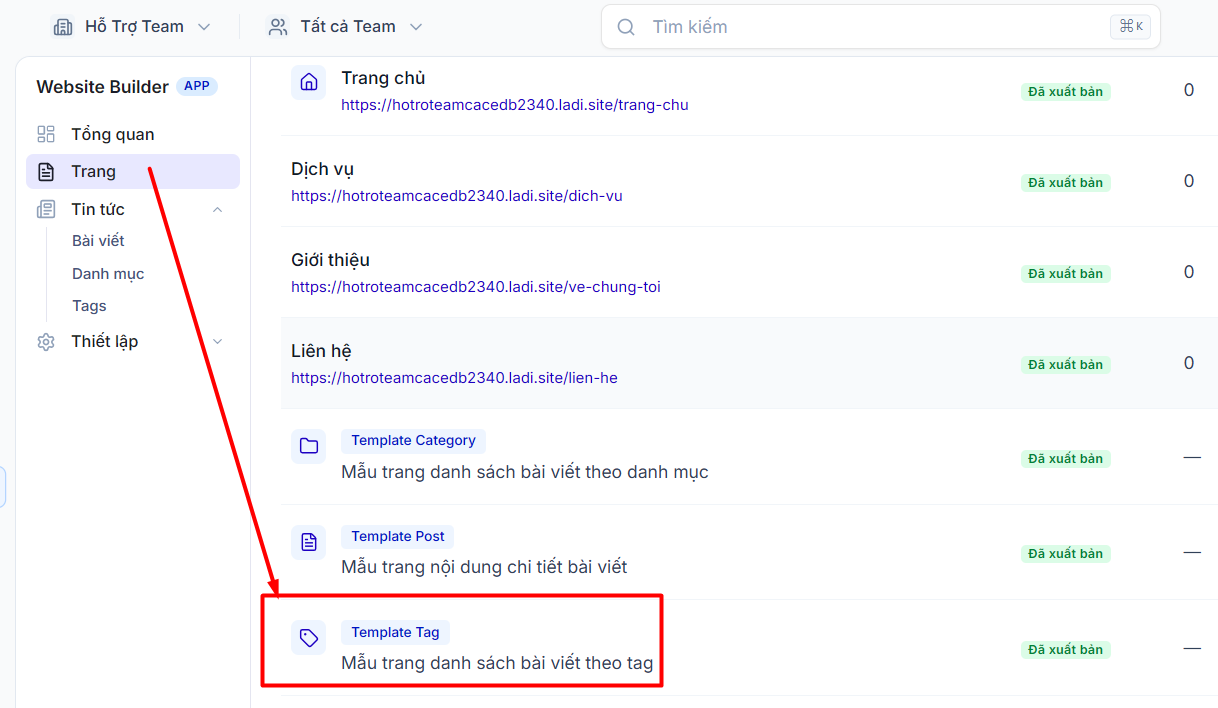Click the home icon beside Trang chủ
Image resolution: width=1218 pixels, height=708 pixels.
[309, 82]
